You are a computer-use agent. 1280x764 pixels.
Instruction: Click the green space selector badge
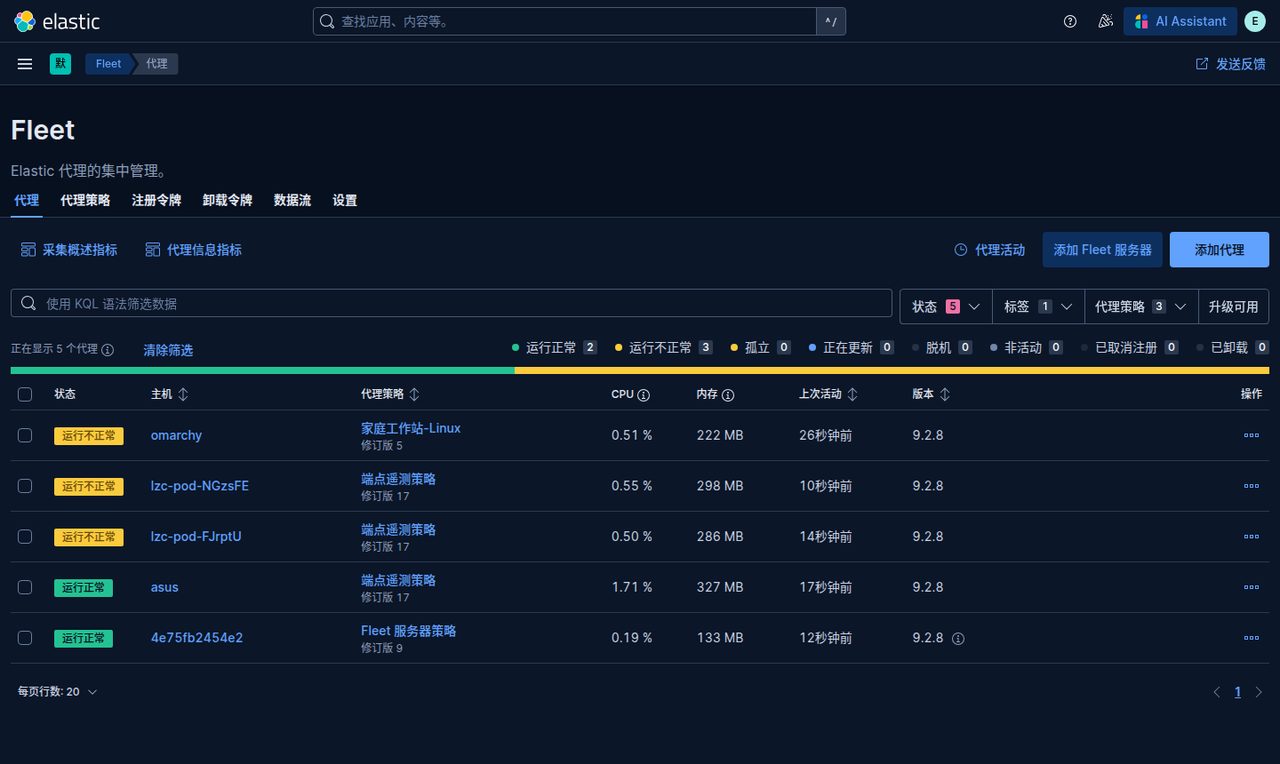tap(61, 64)
